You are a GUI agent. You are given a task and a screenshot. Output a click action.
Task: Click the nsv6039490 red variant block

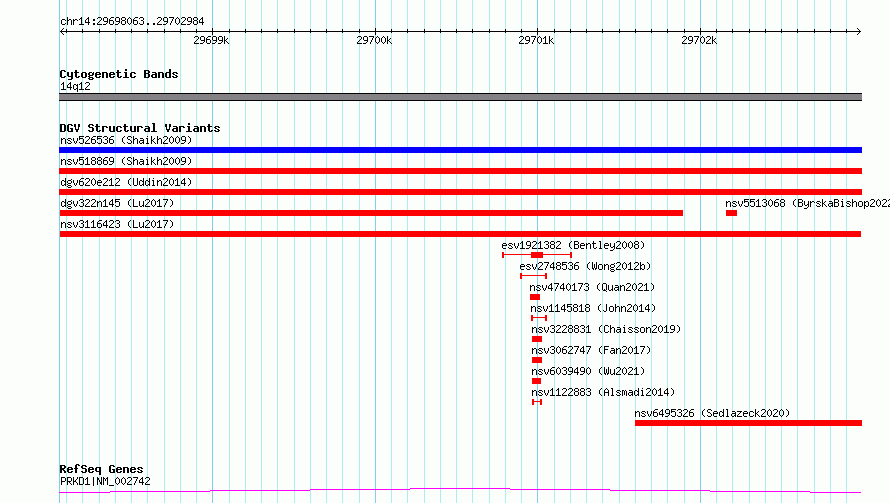536,381
